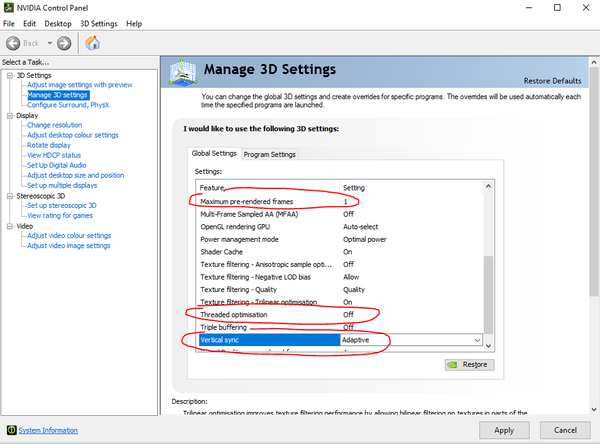Open the Help menu
600x444 pixels.
click(134, 24)
